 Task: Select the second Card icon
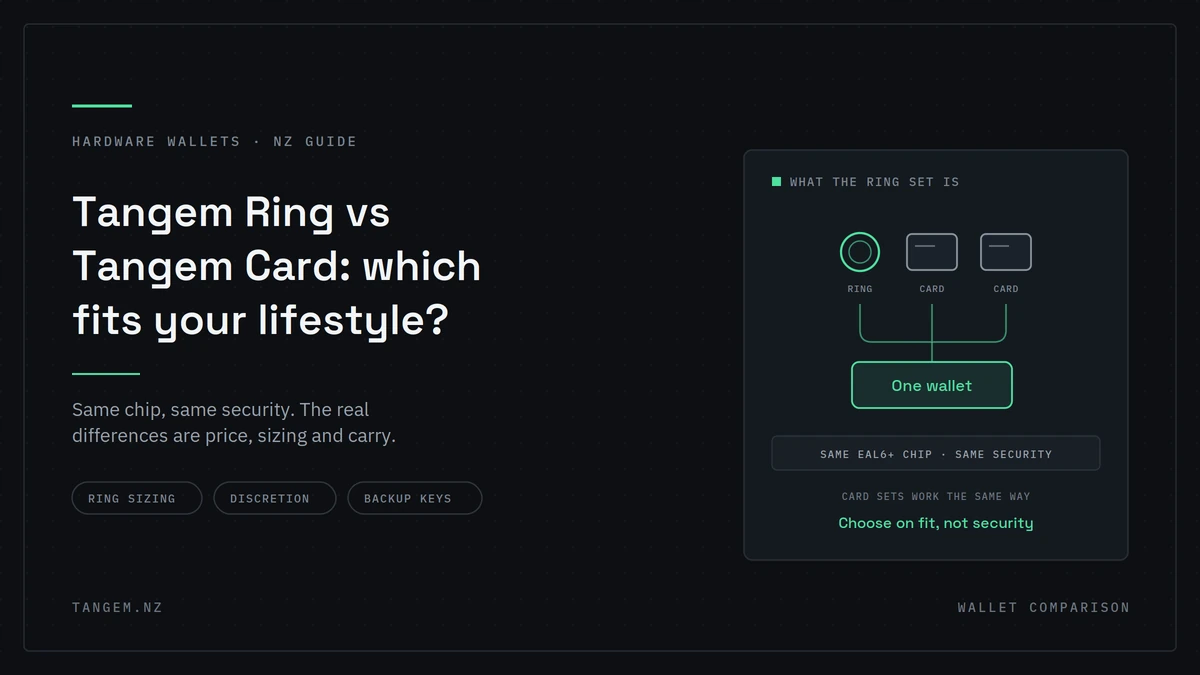point(1006,252)
